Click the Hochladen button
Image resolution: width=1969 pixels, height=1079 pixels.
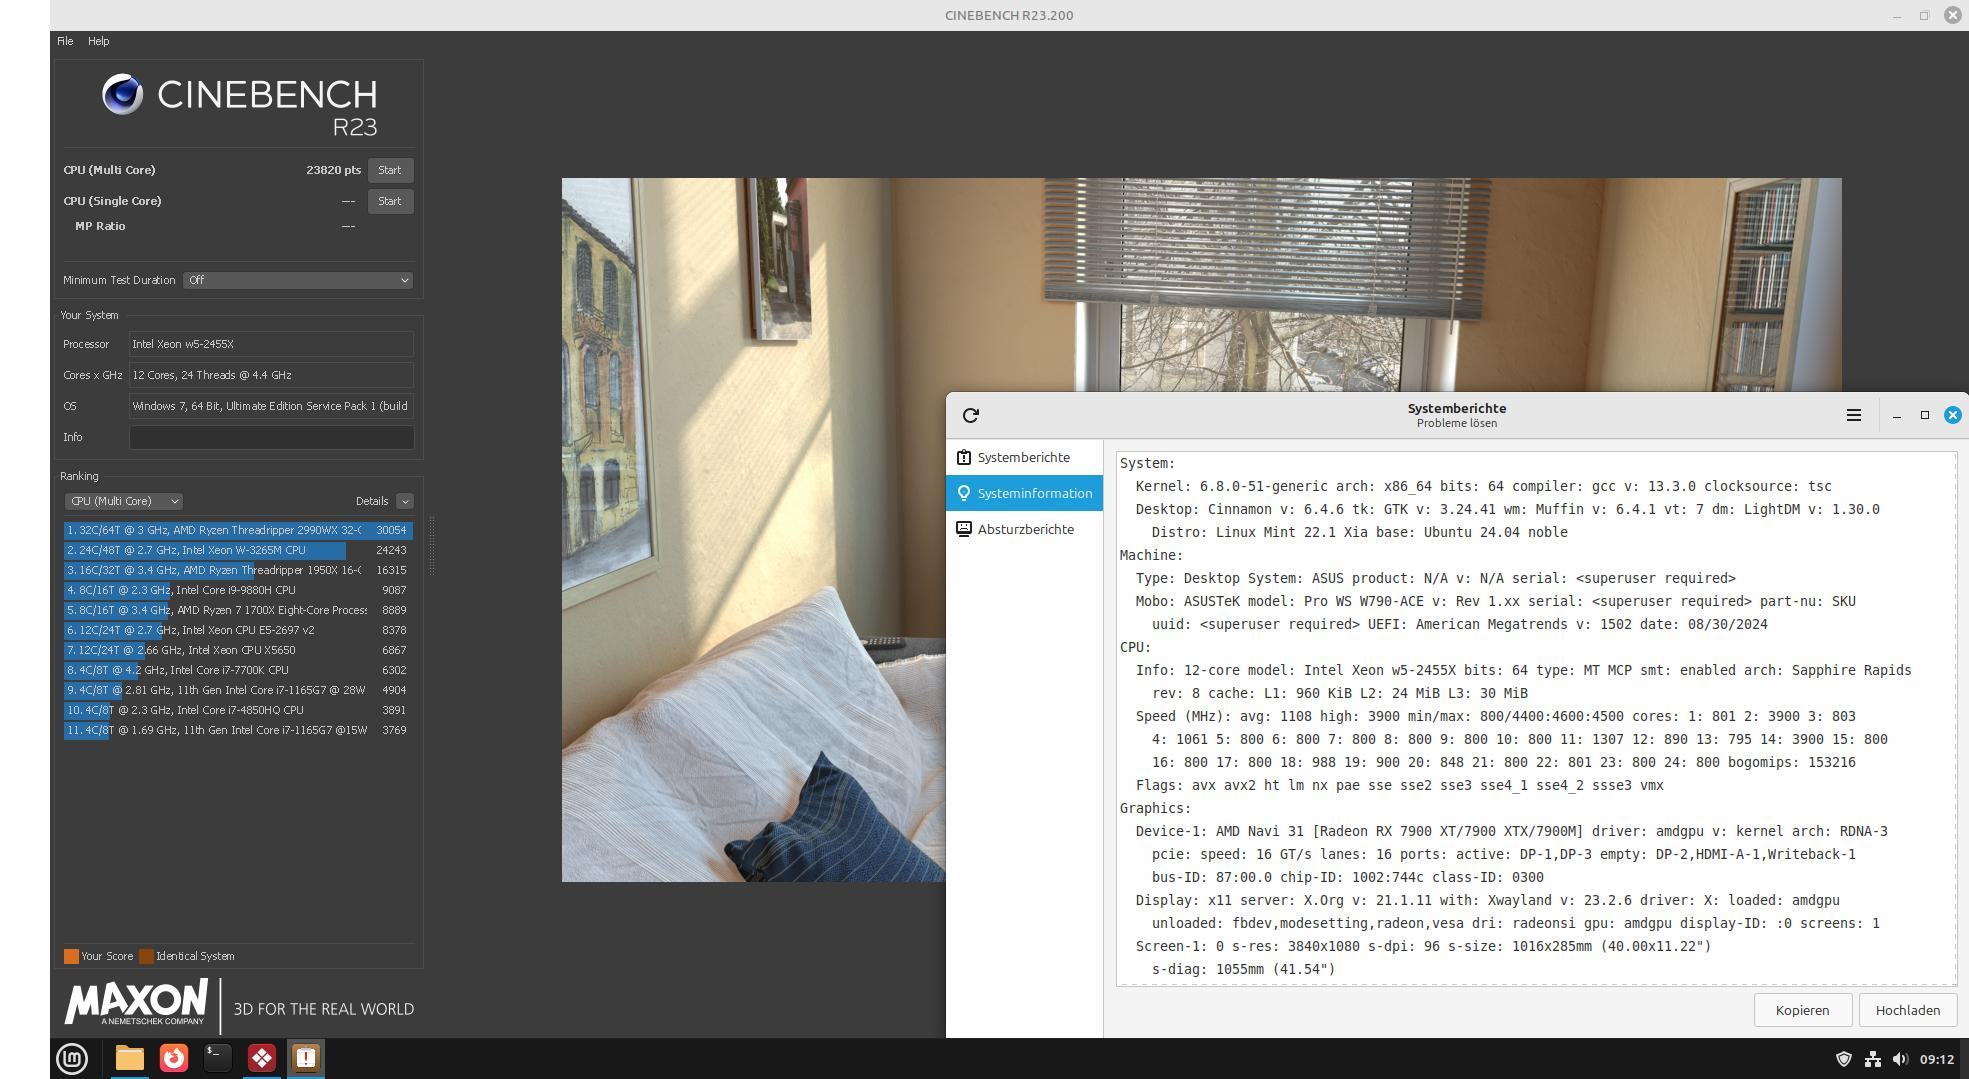1907,1010
